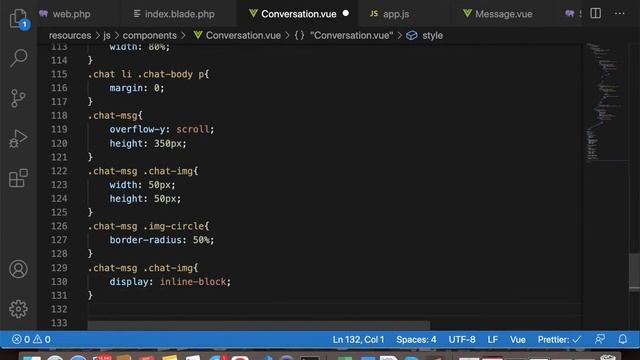Click the "border-radius: 50%;" line
This screenshot has width=640, height=360.
click(x=162, y=240)
